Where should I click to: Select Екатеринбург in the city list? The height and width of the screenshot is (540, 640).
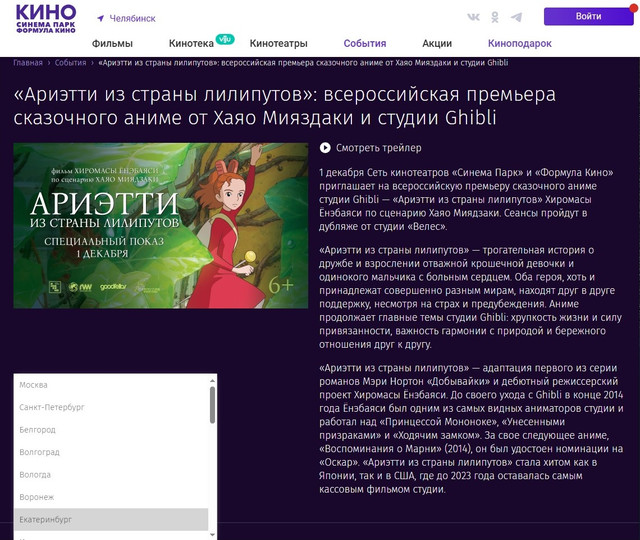pyautogui.click(x=111, y=520)
